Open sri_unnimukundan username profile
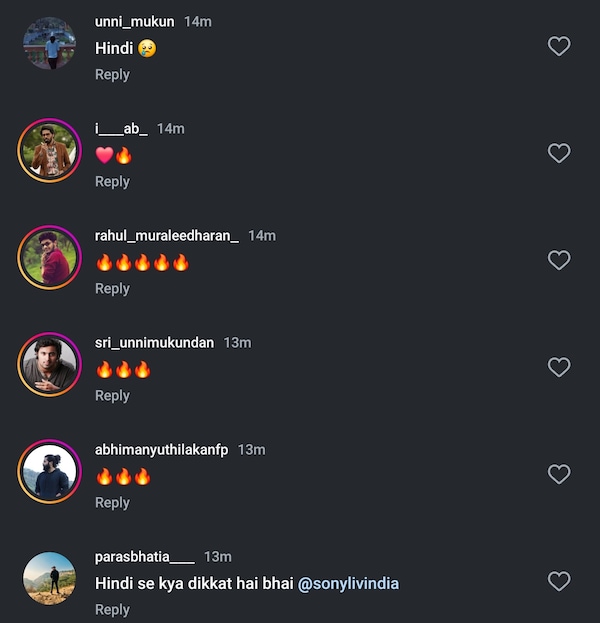The height and width of the screenshot is (623, 600). tap(154, 342)
